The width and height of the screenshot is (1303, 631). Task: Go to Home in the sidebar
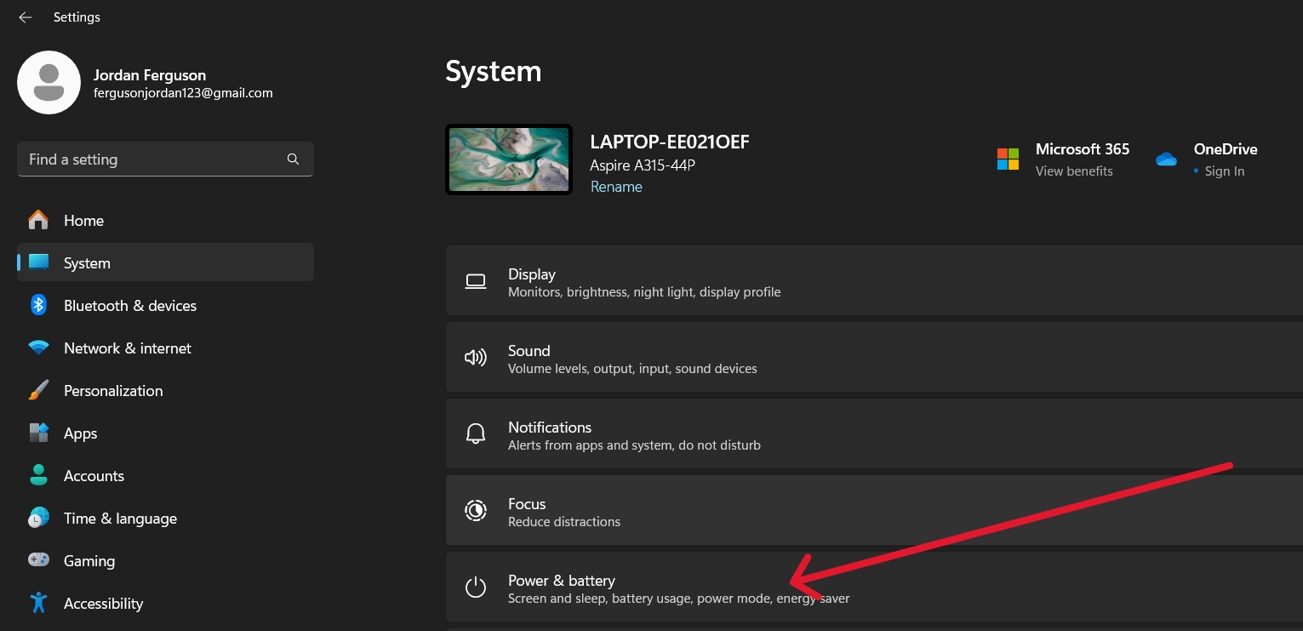(83, 220)
